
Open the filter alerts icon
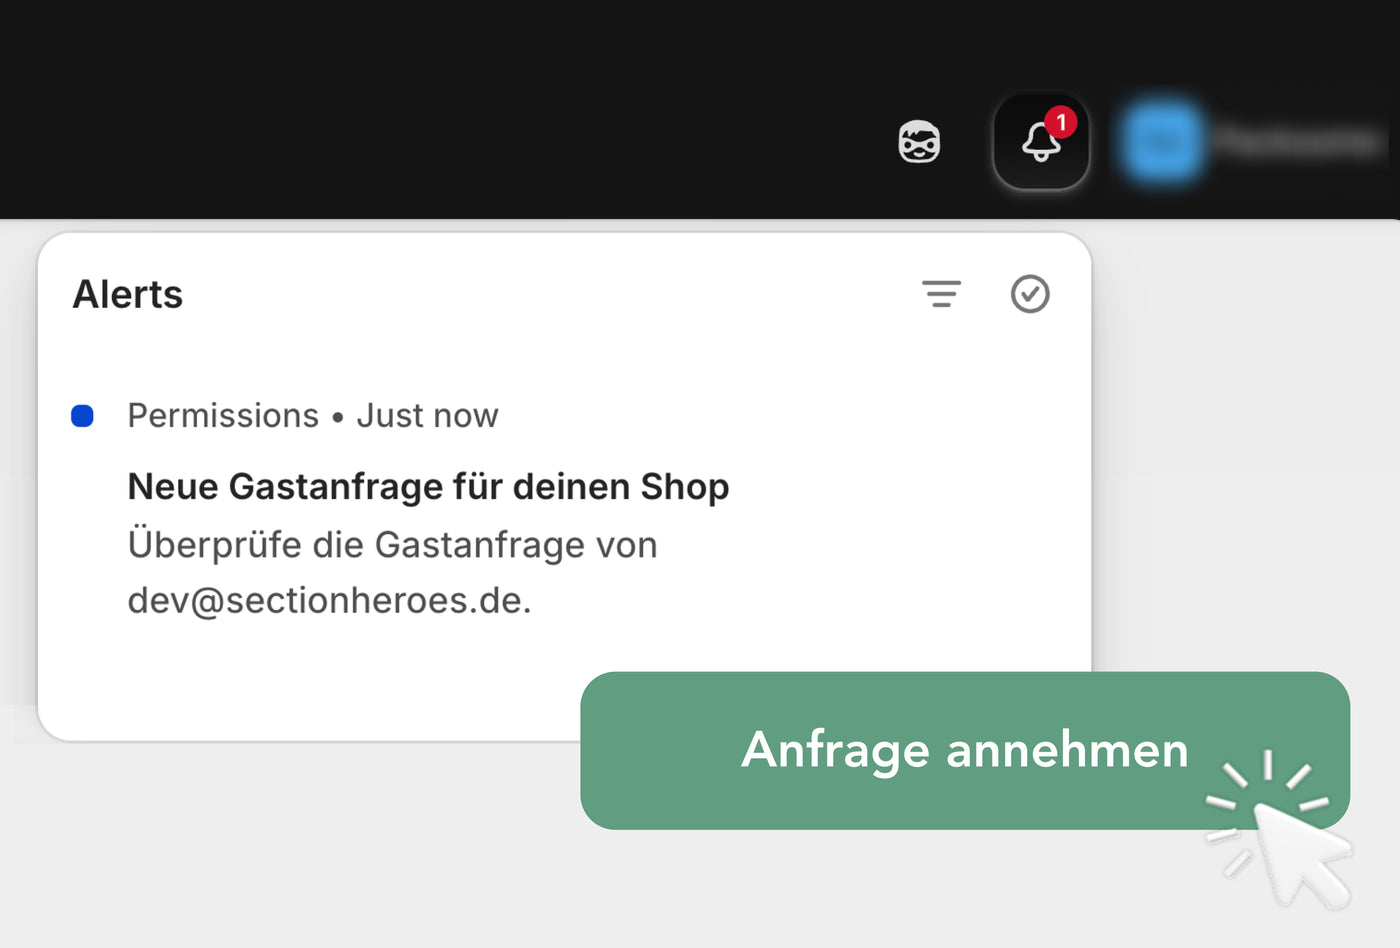pyautogui.click(x=941, y=294)
